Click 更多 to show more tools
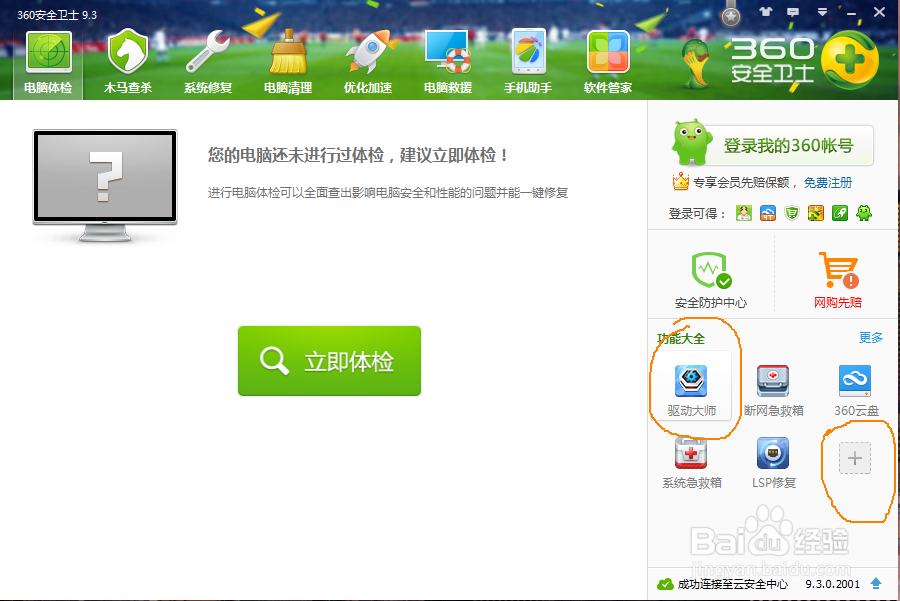 point(871,338)
